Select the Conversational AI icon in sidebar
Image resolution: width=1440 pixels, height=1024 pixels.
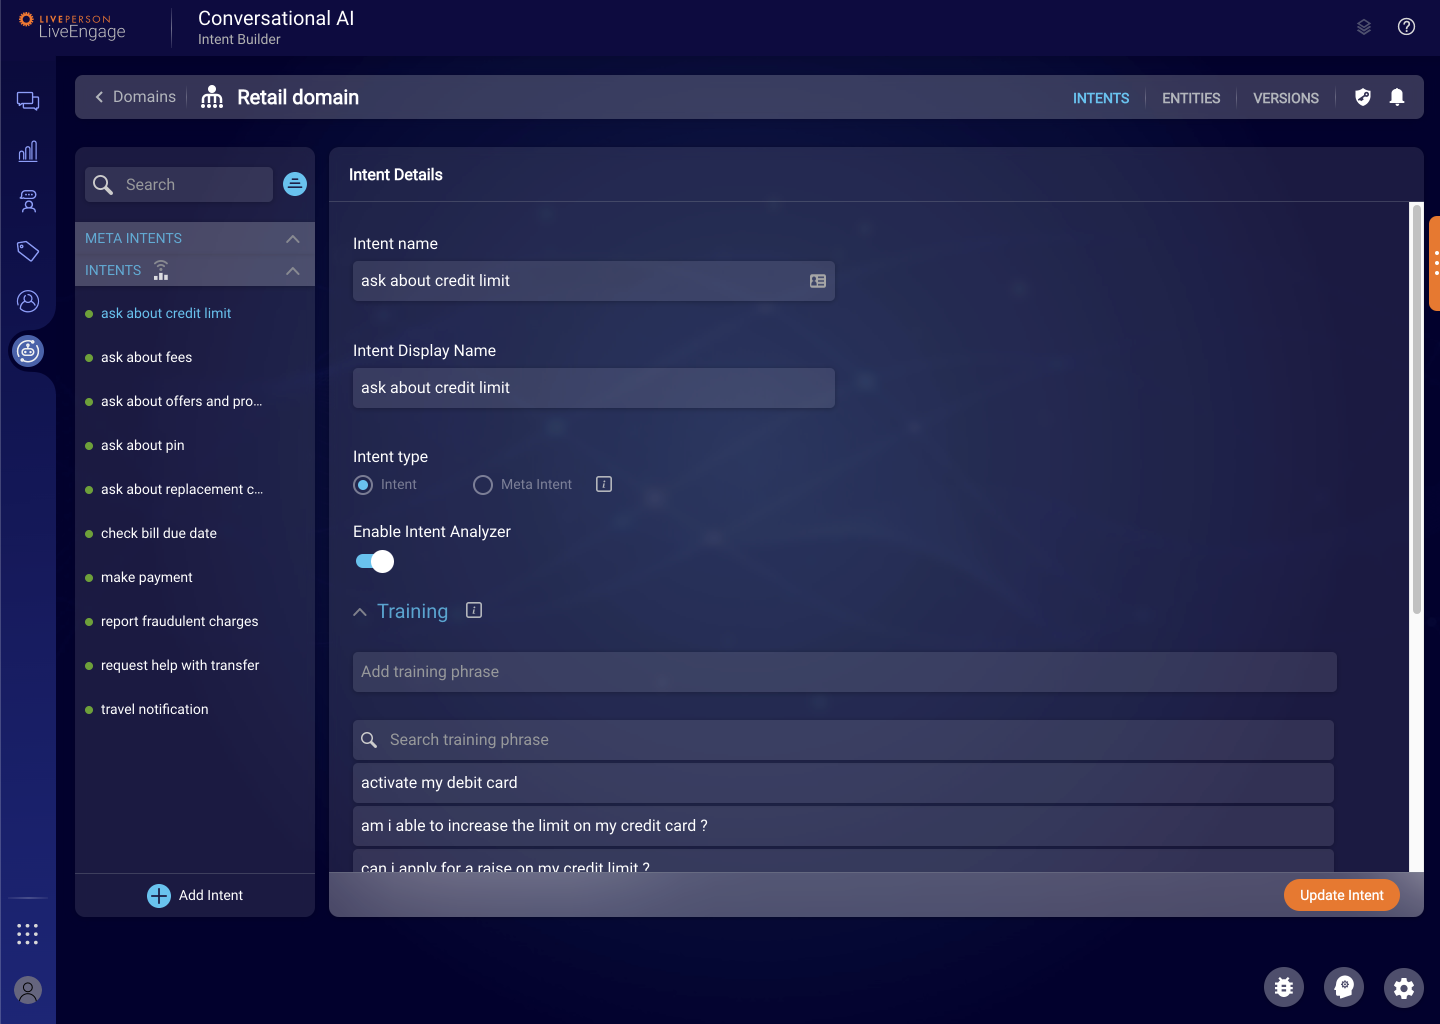(28, 351)
